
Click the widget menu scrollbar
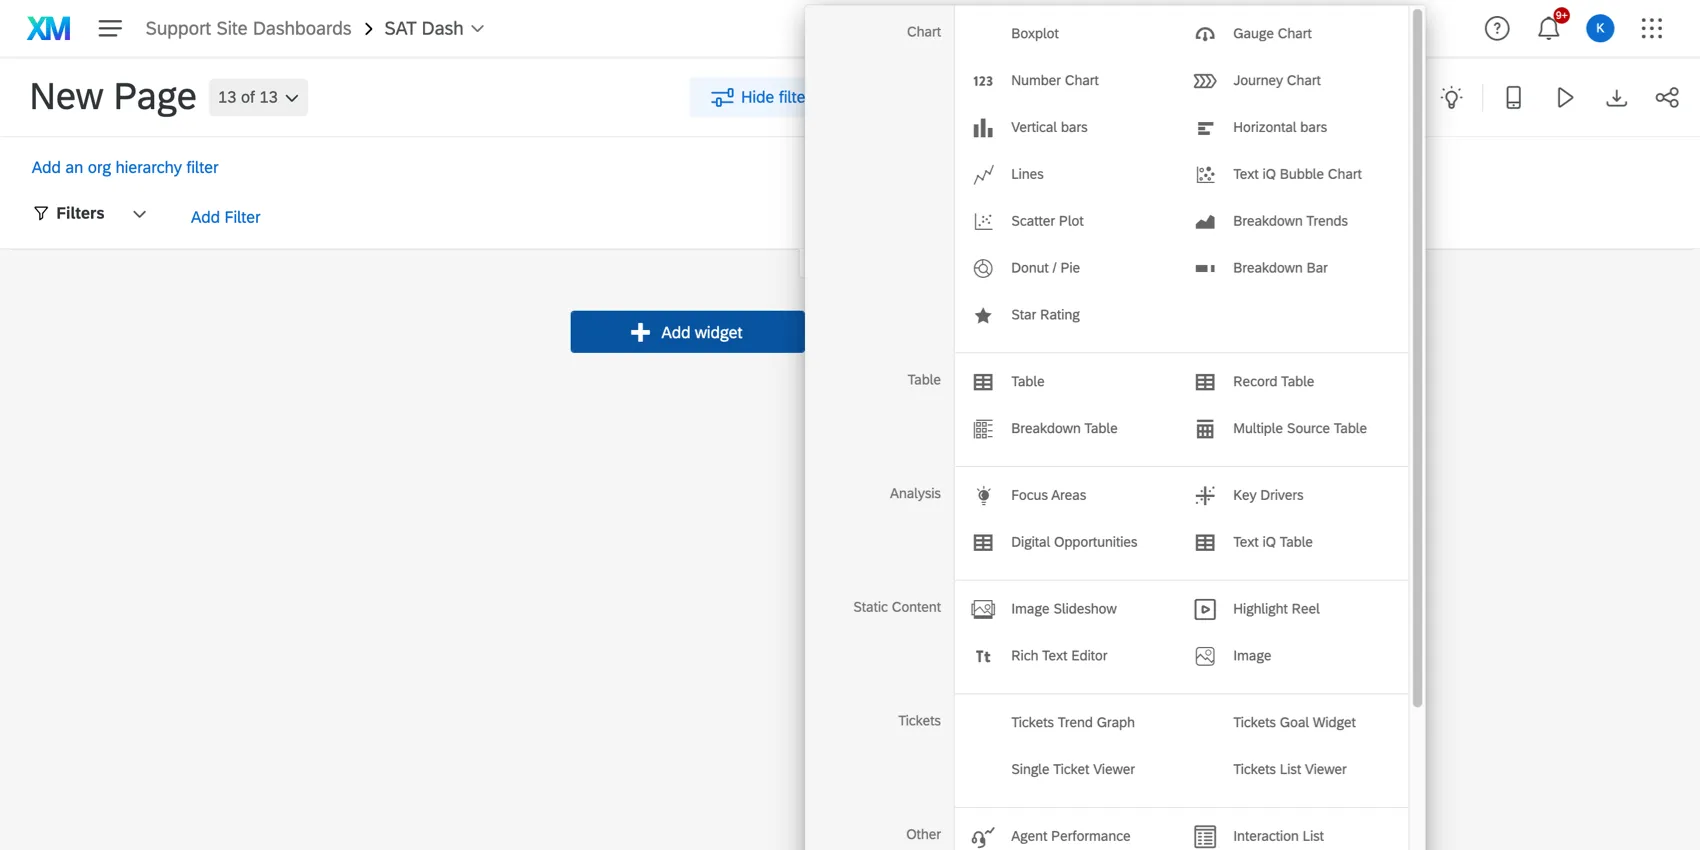(x=1416, y=358)
